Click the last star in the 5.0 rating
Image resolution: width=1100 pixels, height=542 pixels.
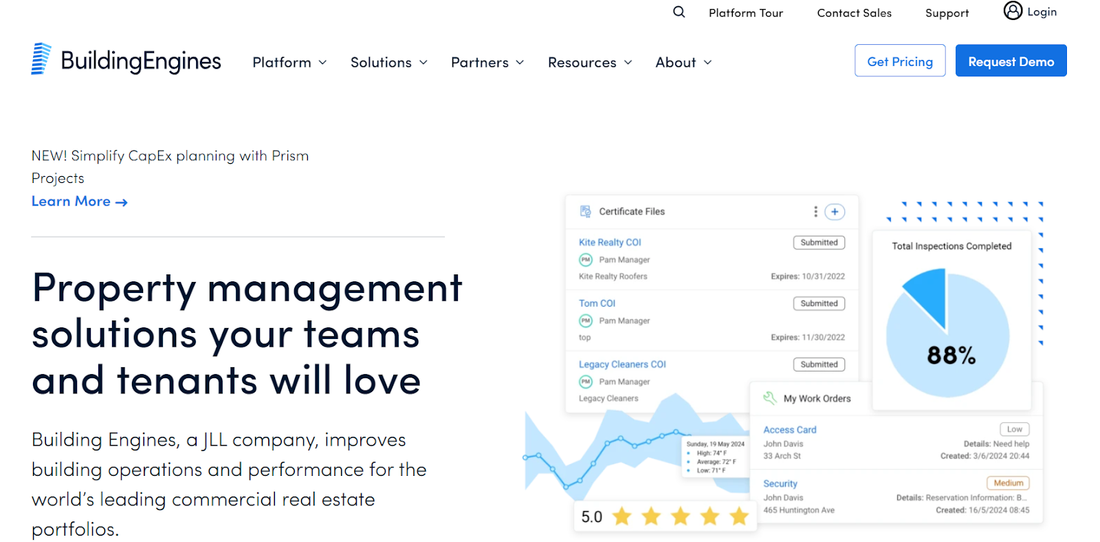(x=739, y=517)
